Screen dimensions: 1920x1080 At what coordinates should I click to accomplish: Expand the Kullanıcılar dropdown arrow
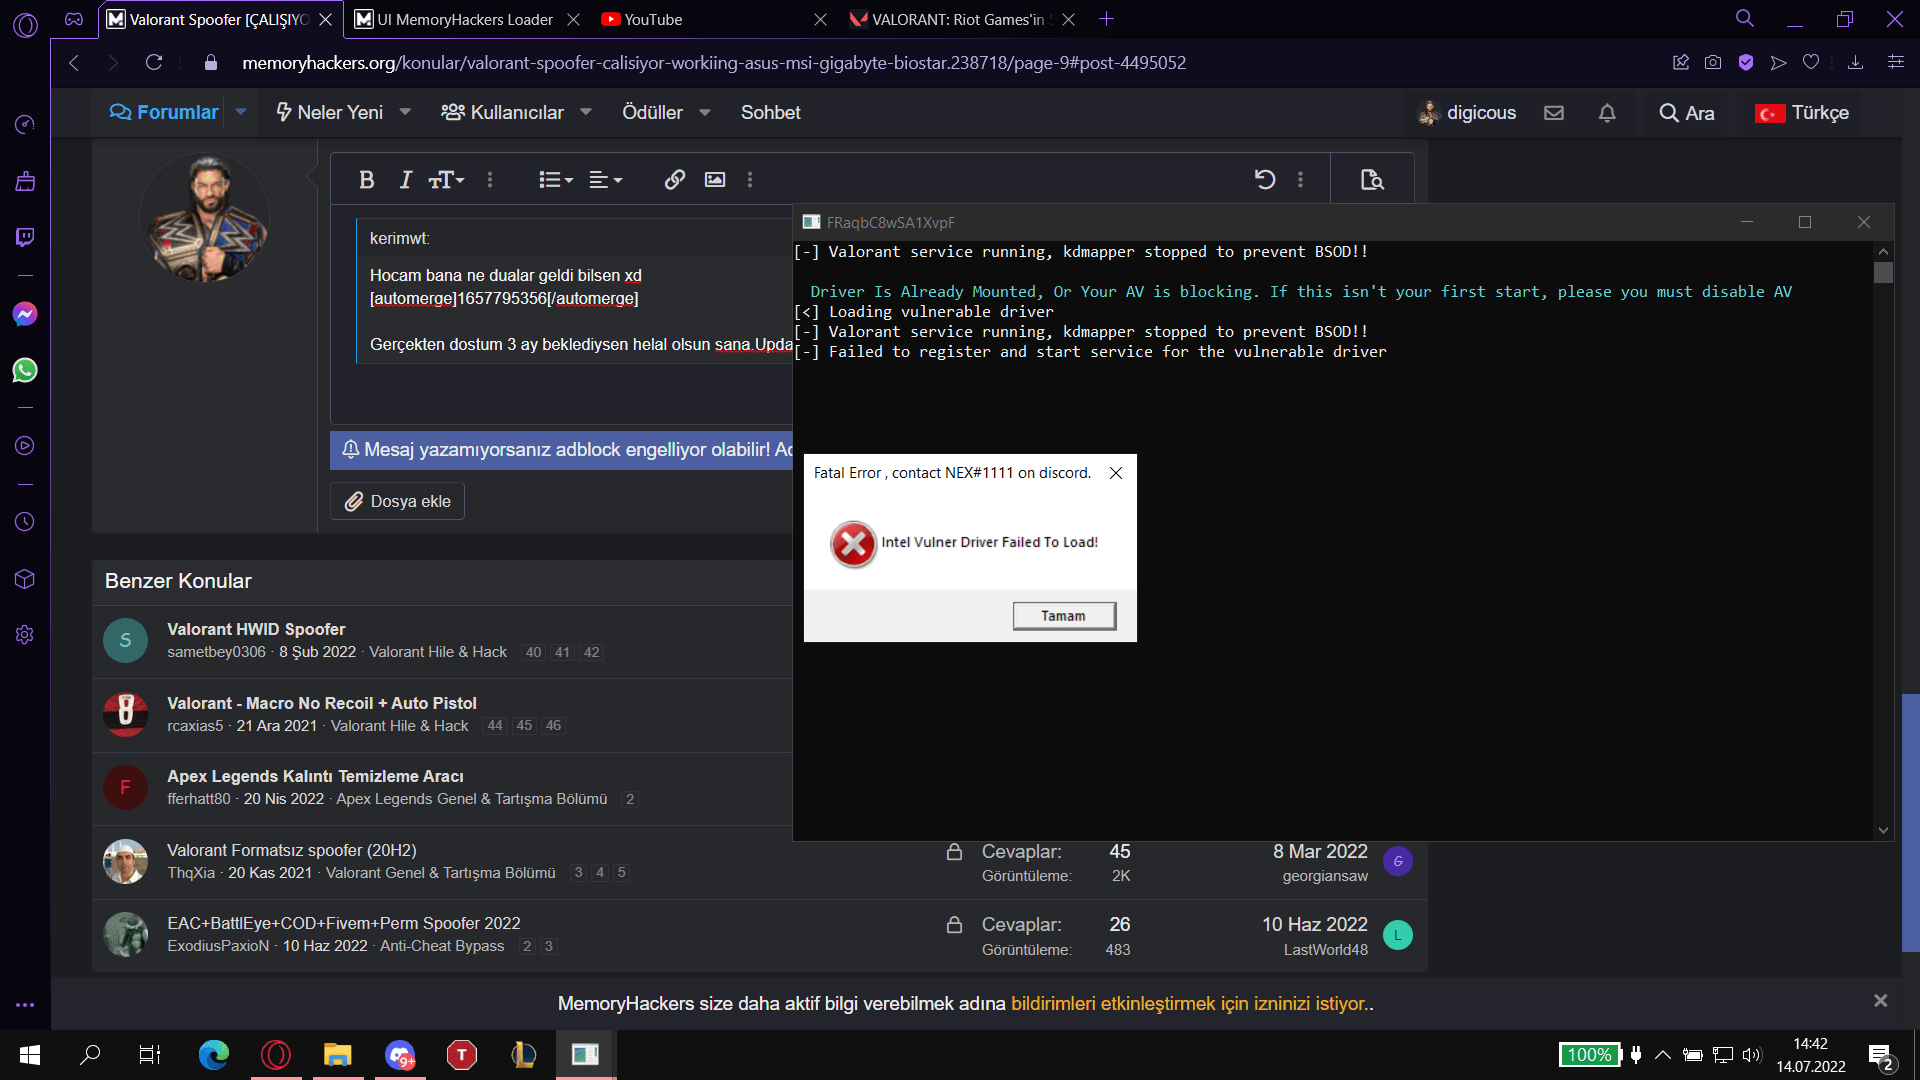[x=586, y=112]
